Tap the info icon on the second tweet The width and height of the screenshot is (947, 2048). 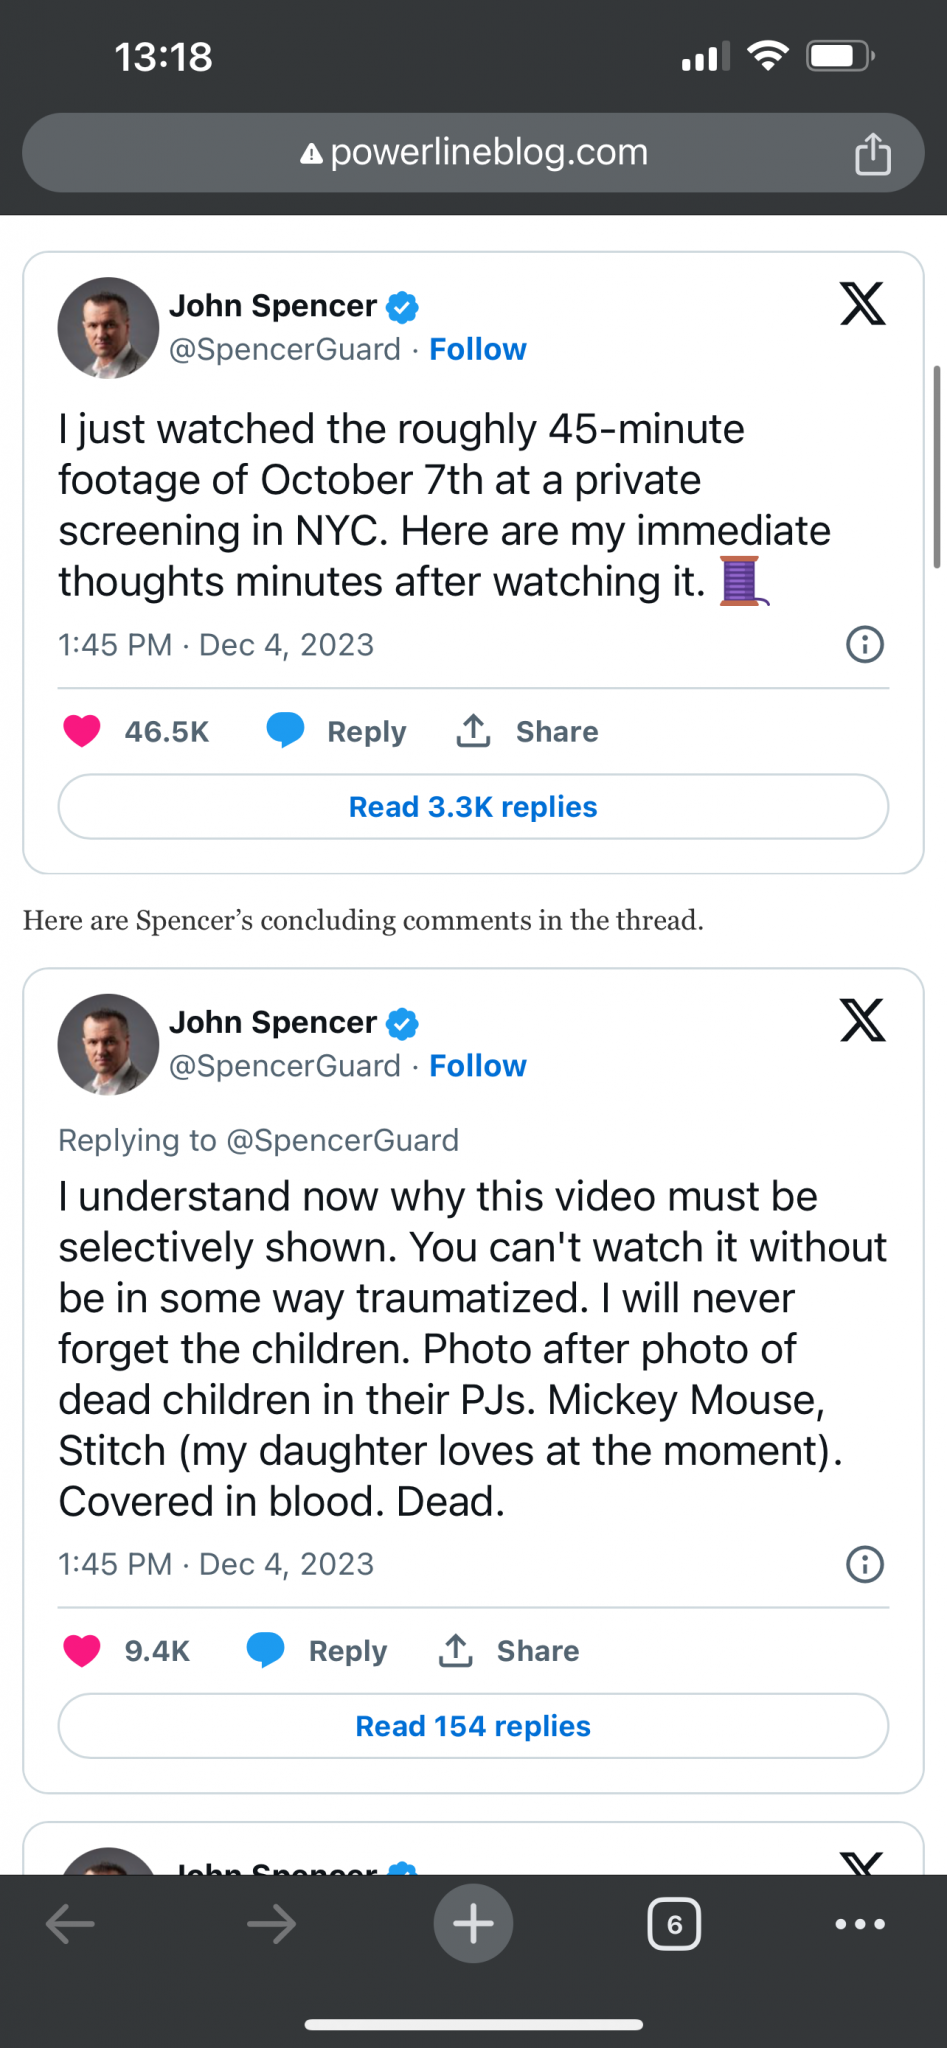click(865, 1564)
